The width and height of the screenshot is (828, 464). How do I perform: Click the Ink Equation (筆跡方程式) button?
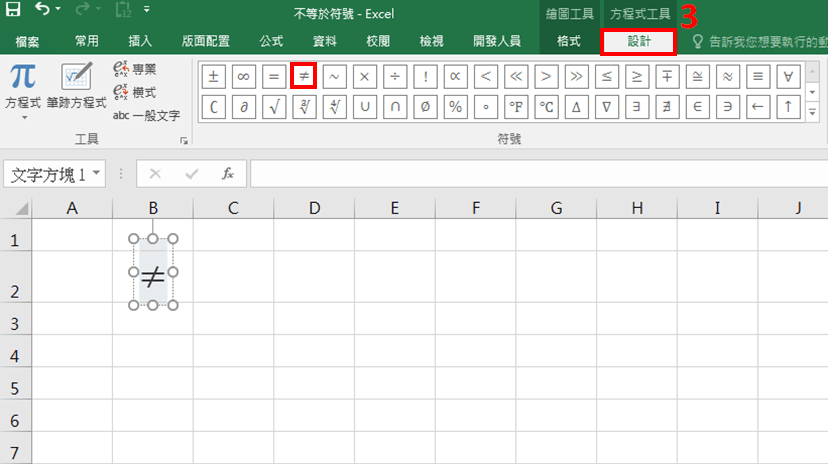[76, 86]
